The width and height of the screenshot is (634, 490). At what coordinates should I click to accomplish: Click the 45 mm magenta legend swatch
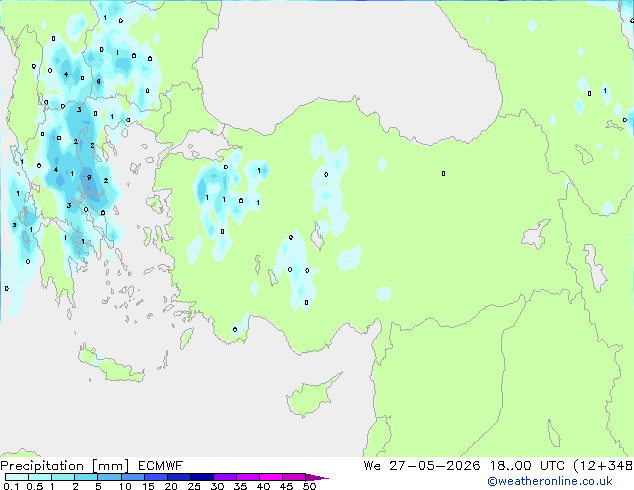tap(294, 477)
